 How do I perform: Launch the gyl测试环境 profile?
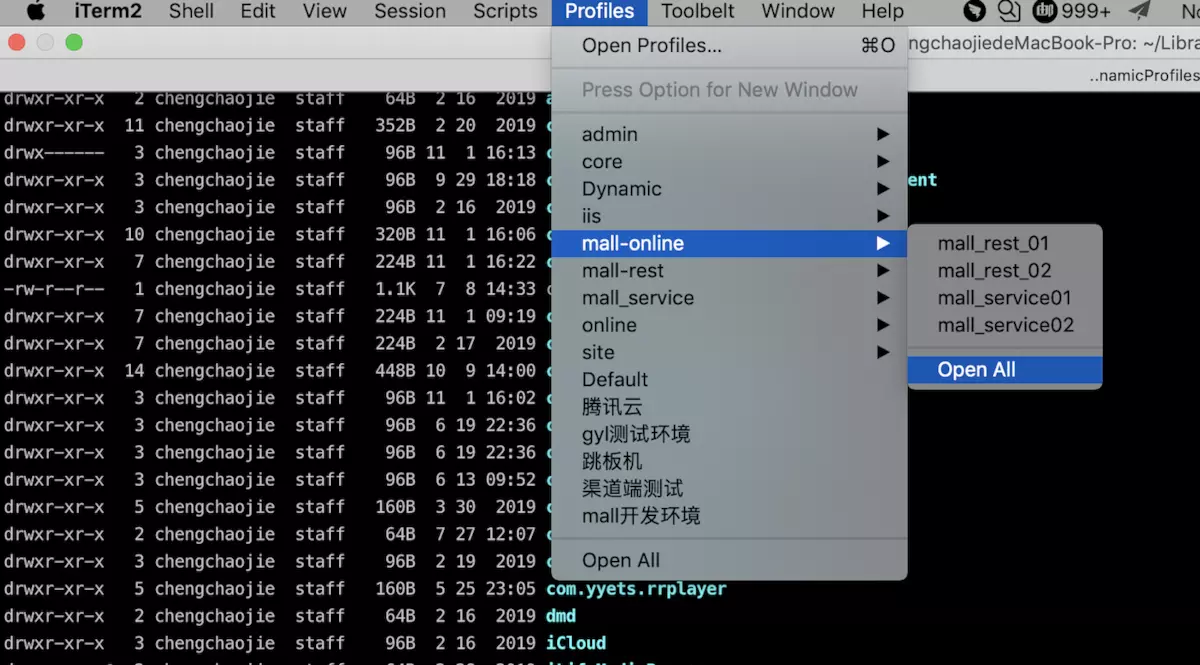(729, 434)
